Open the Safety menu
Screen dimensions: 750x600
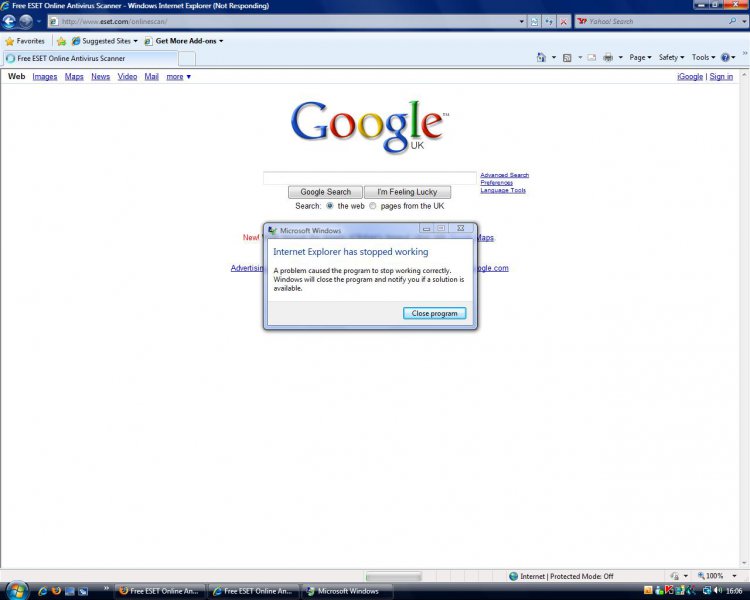tap(671, 57)
